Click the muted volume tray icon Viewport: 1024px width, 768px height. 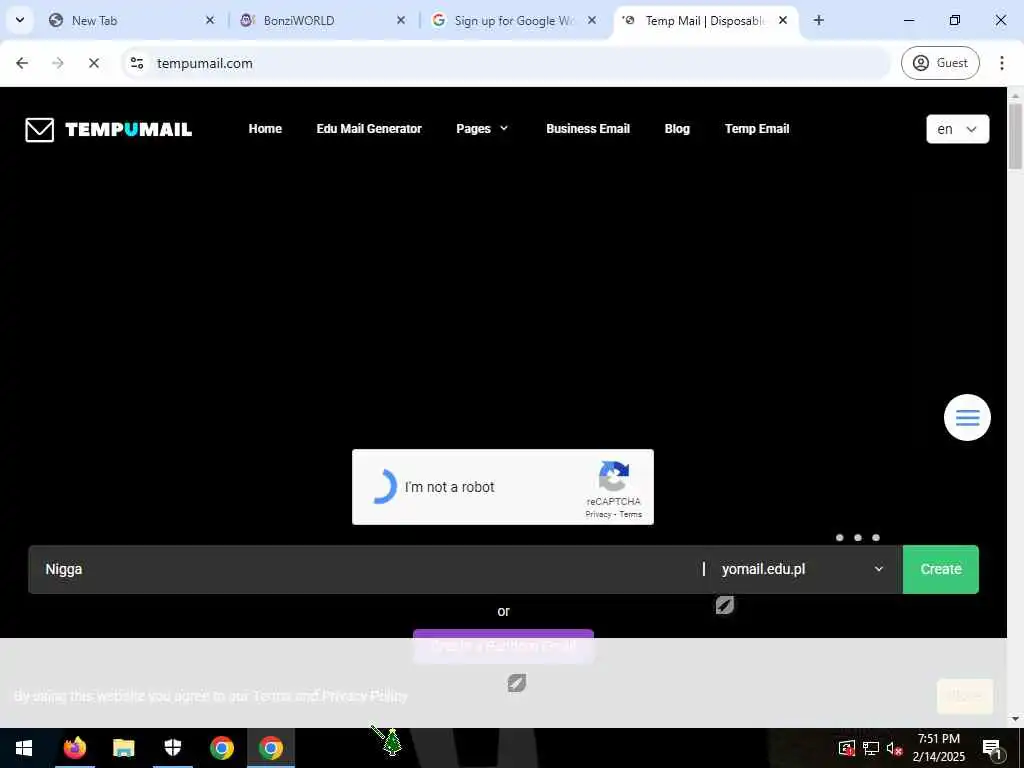pos(894,748)
